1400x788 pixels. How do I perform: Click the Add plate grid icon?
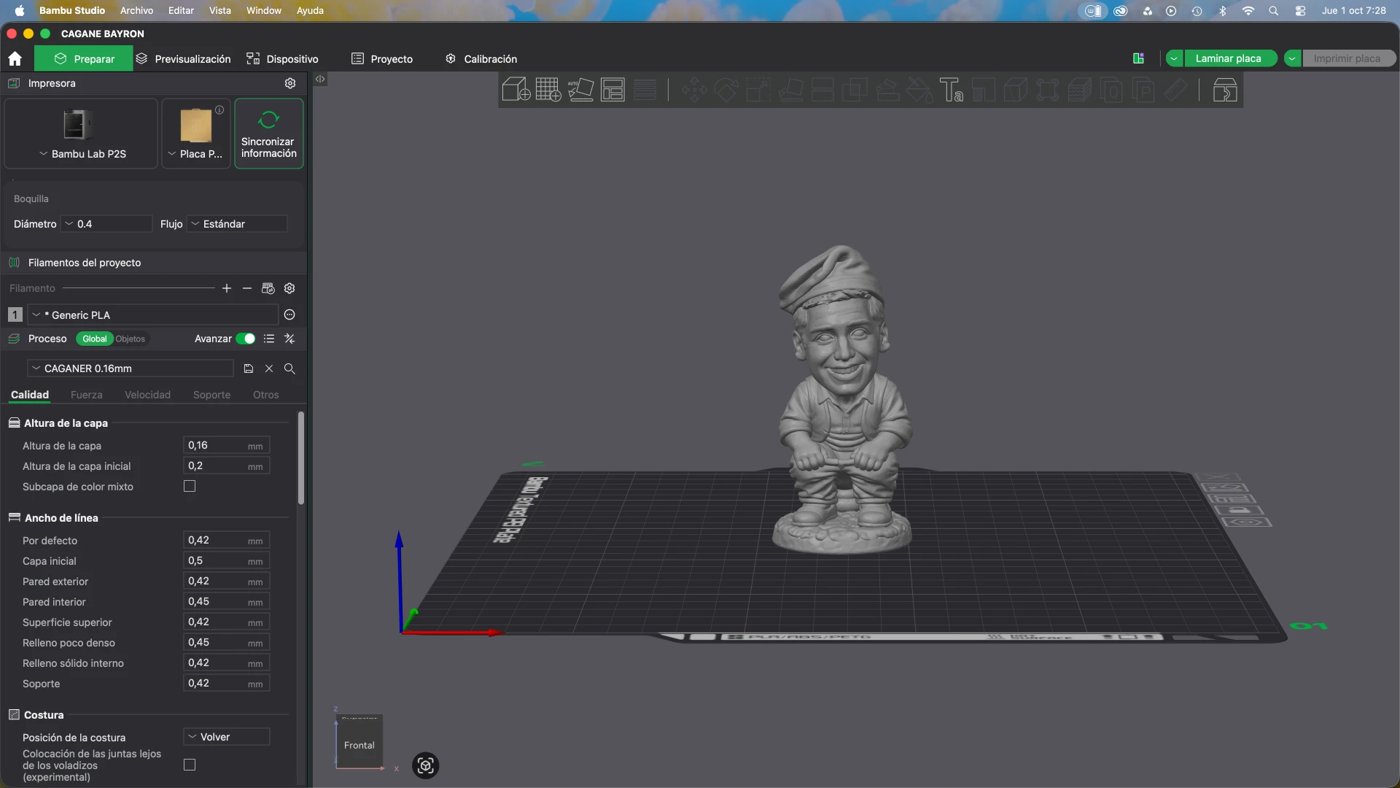pos(548,90)
